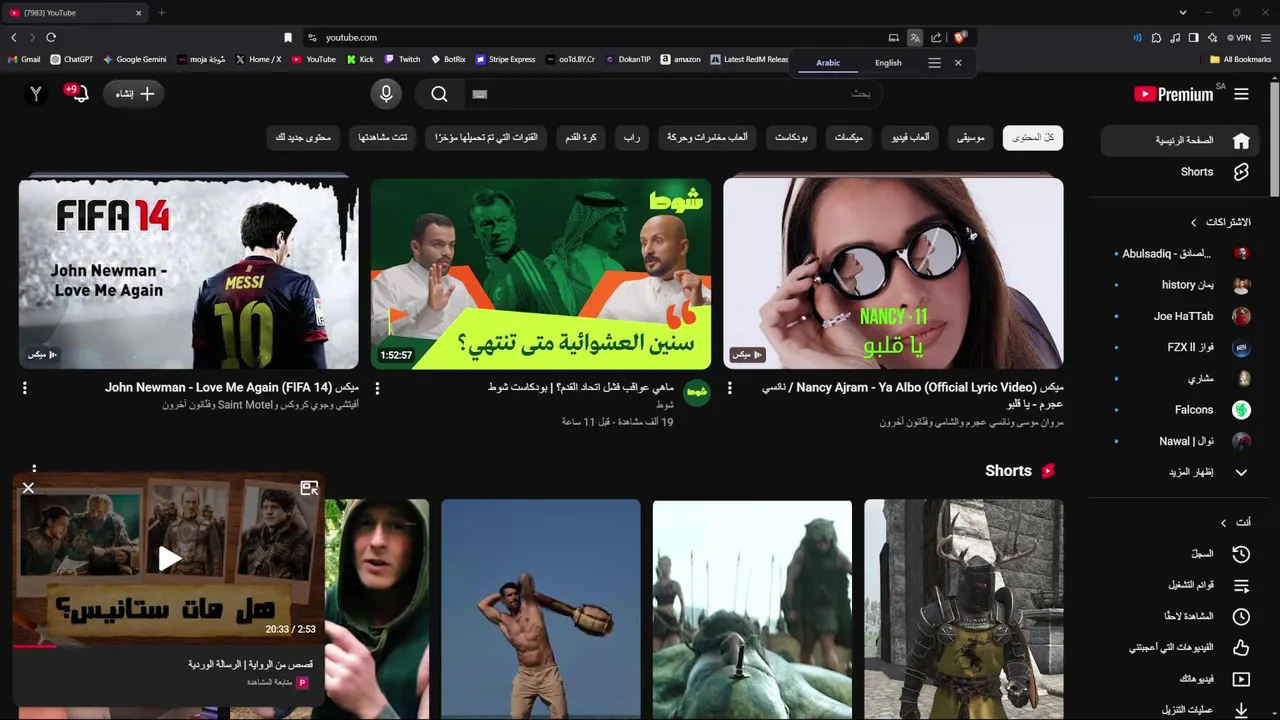Go to Home (الصفحة الرئيسية) in sidebar

1181,140
